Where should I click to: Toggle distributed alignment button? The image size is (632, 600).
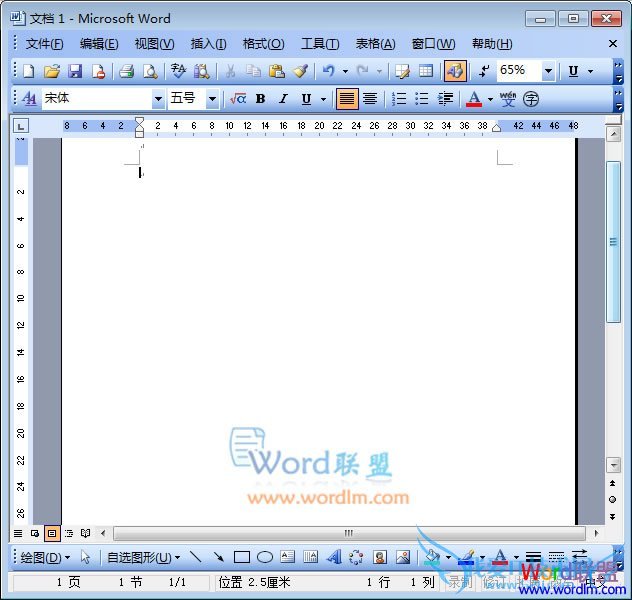click(370, 98)
